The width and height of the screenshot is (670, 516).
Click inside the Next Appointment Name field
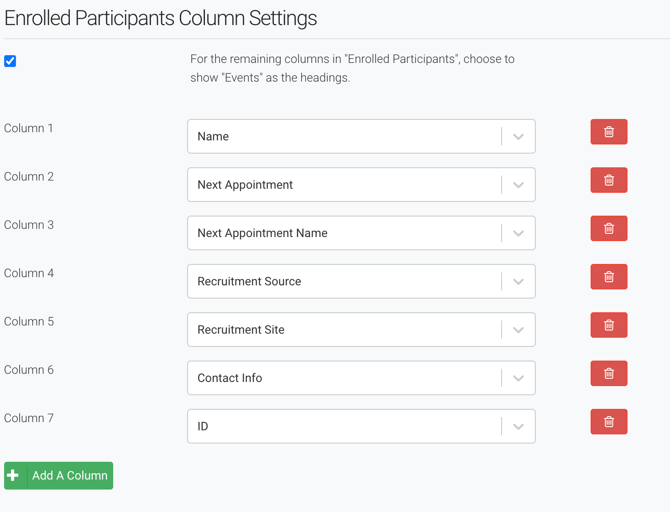pos(340,233)
